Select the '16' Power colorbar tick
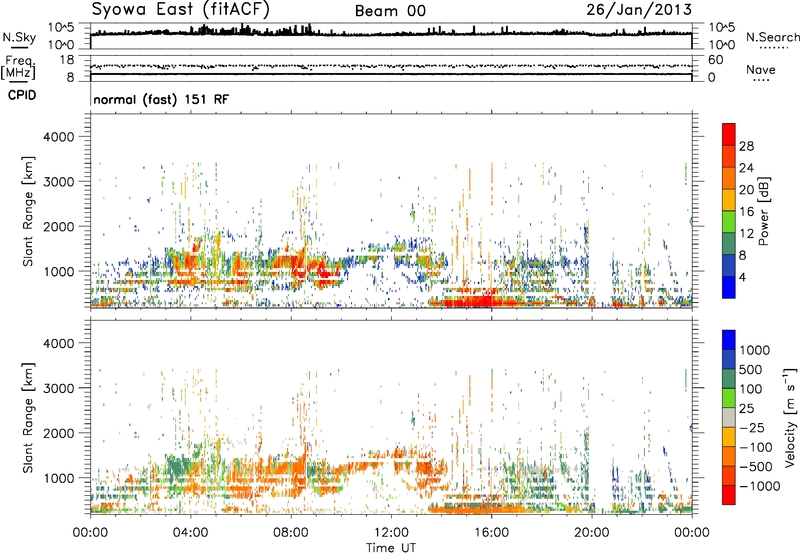This screenshot has width=800, height=554. click(746, 212)
